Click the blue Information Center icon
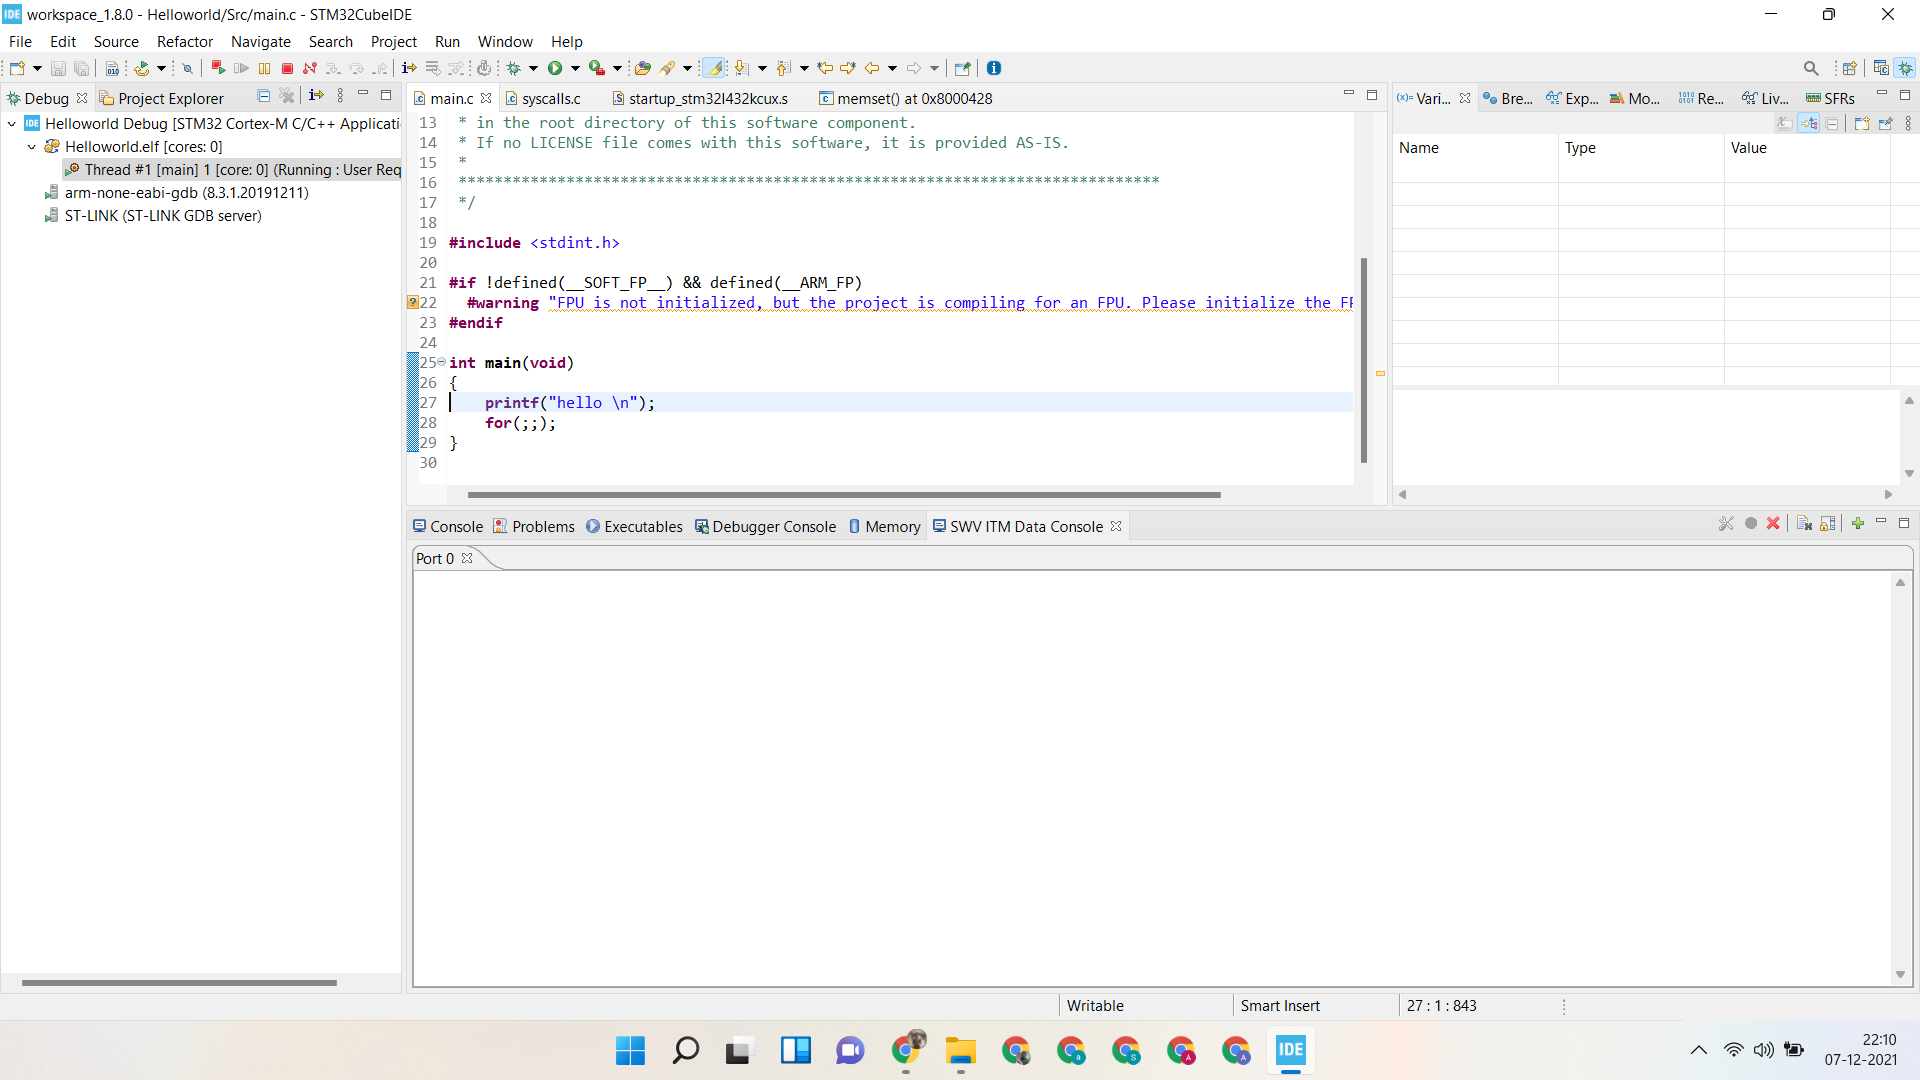1920x1080 pixels. [x=994, y=68]
